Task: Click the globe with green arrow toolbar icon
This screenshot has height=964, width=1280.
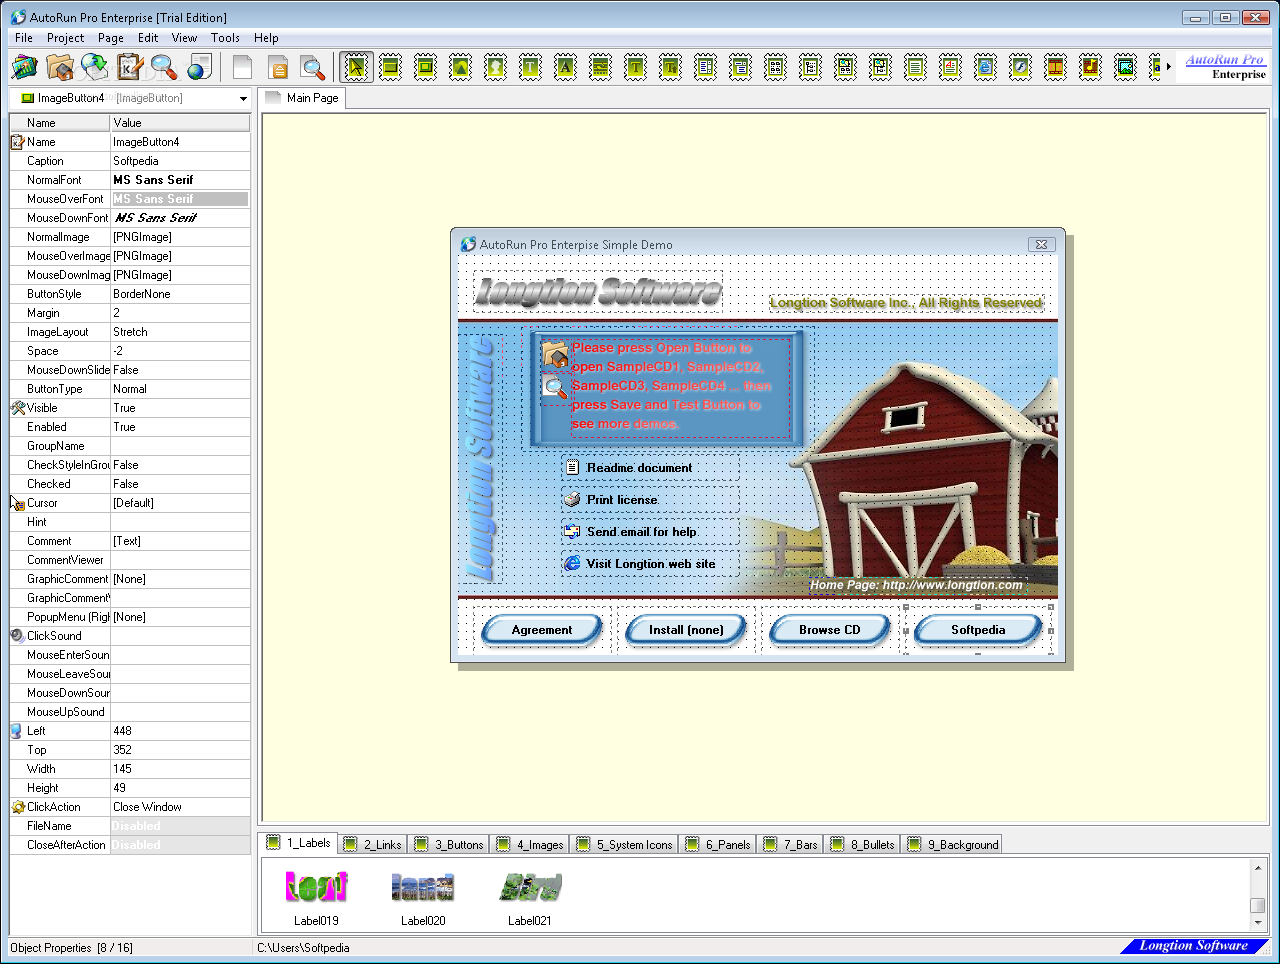Action: tap(95, 67)
